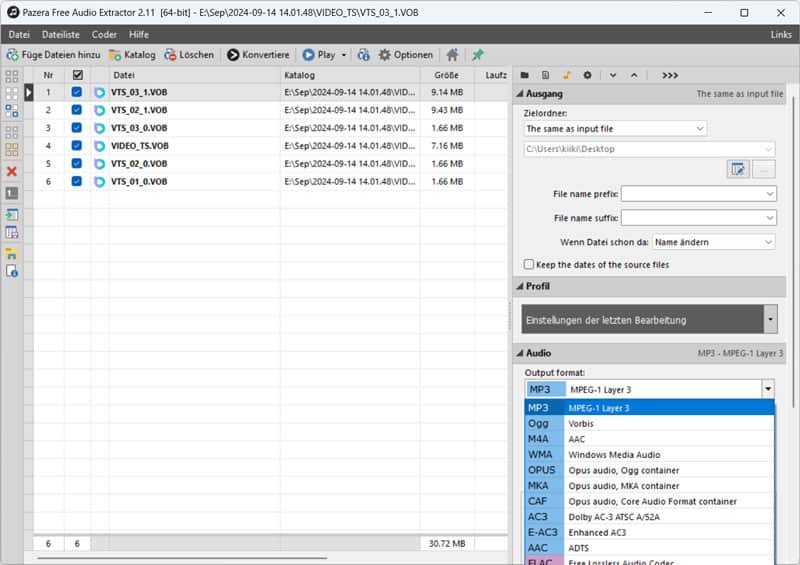Select Ogg Vorbis in the format list
This screenshot has width=800, height=565.
point(649,424)
